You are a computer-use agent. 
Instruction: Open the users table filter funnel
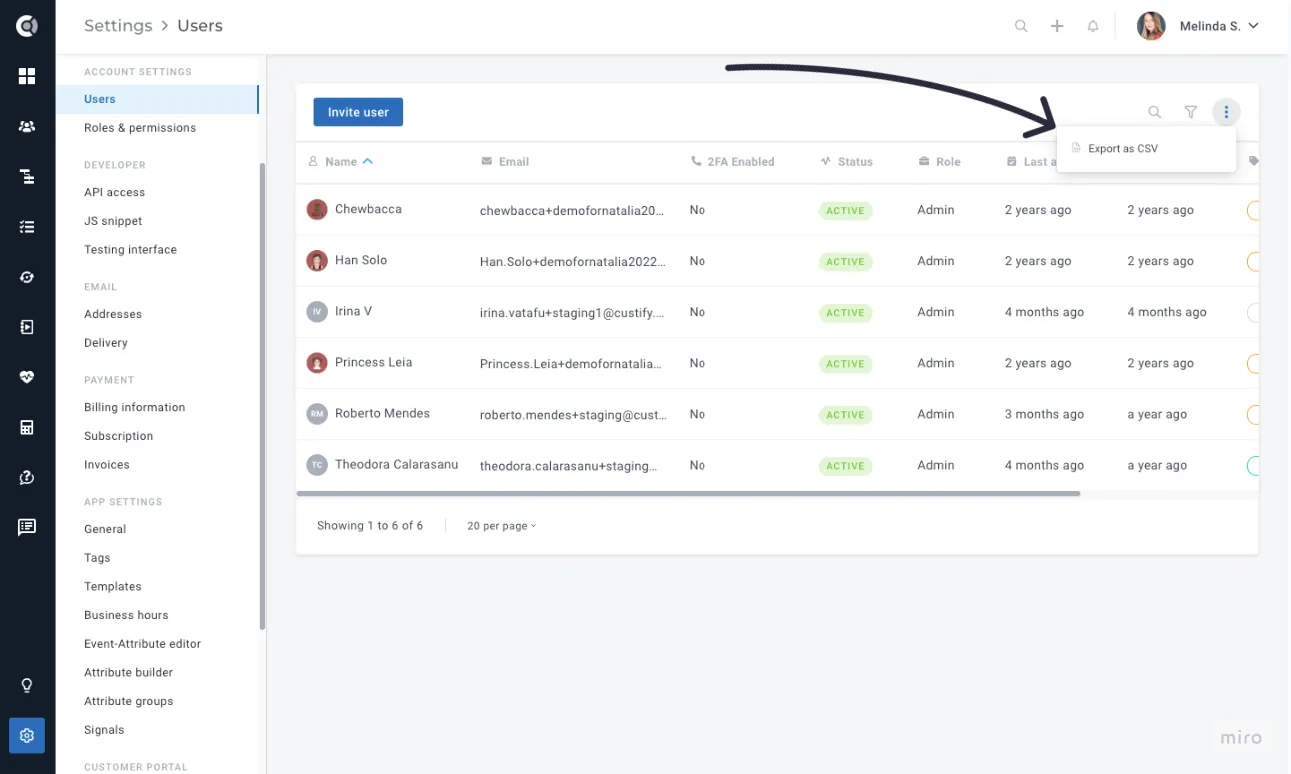[1191, 112]
